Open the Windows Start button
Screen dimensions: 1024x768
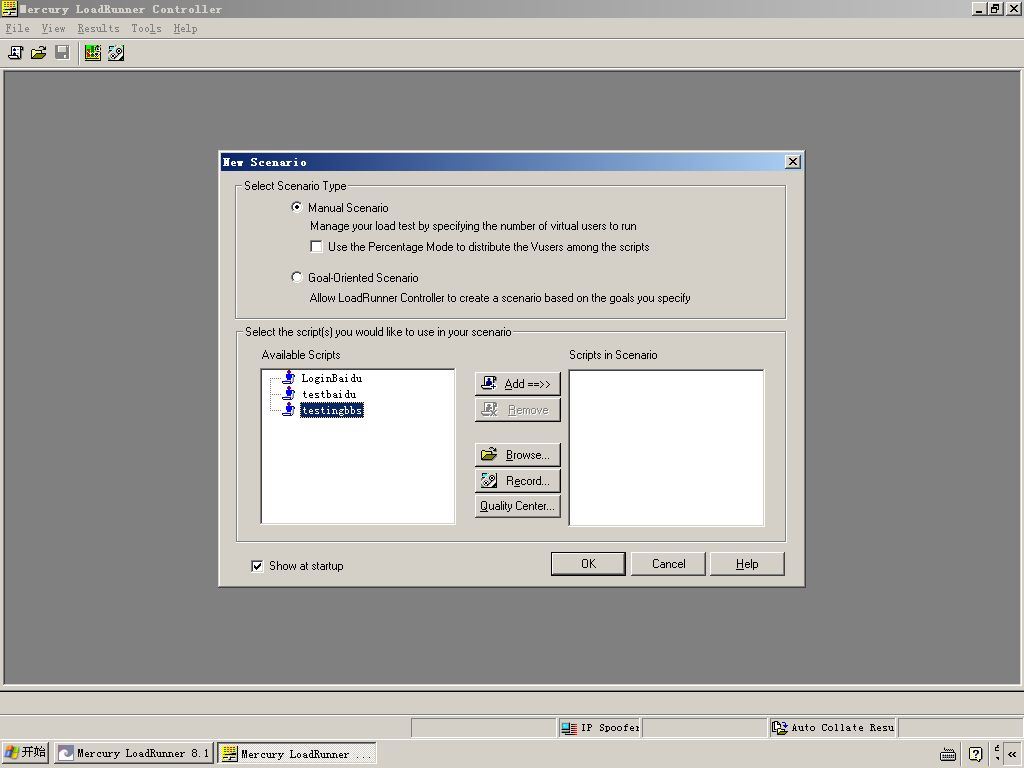(25, 753)
